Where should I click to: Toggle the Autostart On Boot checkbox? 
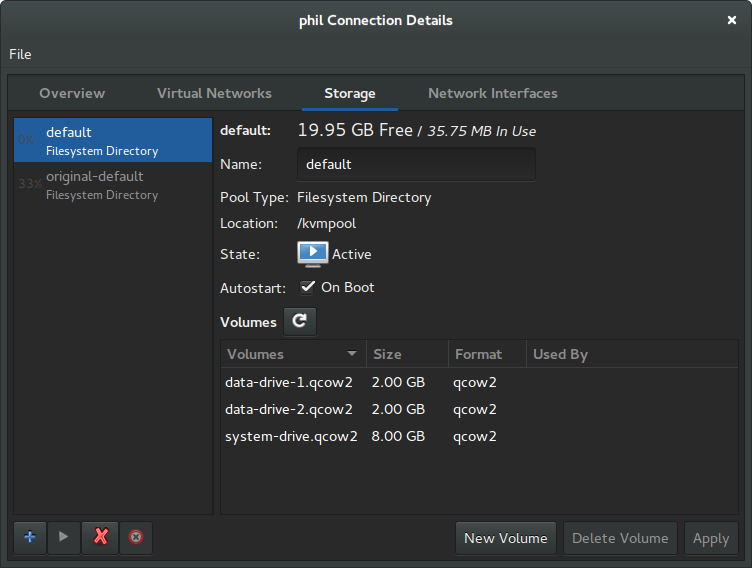307,287
